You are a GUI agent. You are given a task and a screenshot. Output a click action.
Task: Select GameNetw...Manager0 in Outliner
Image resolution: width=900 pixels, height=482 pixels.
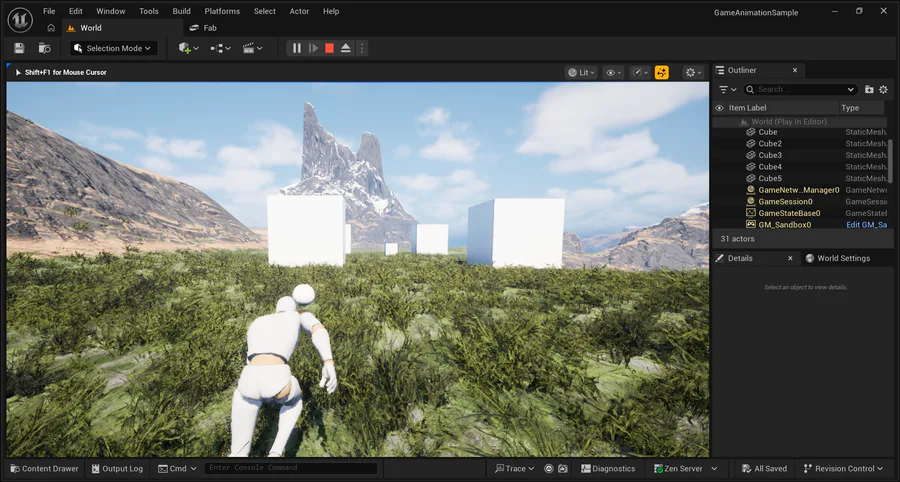[x=800, y=190]
